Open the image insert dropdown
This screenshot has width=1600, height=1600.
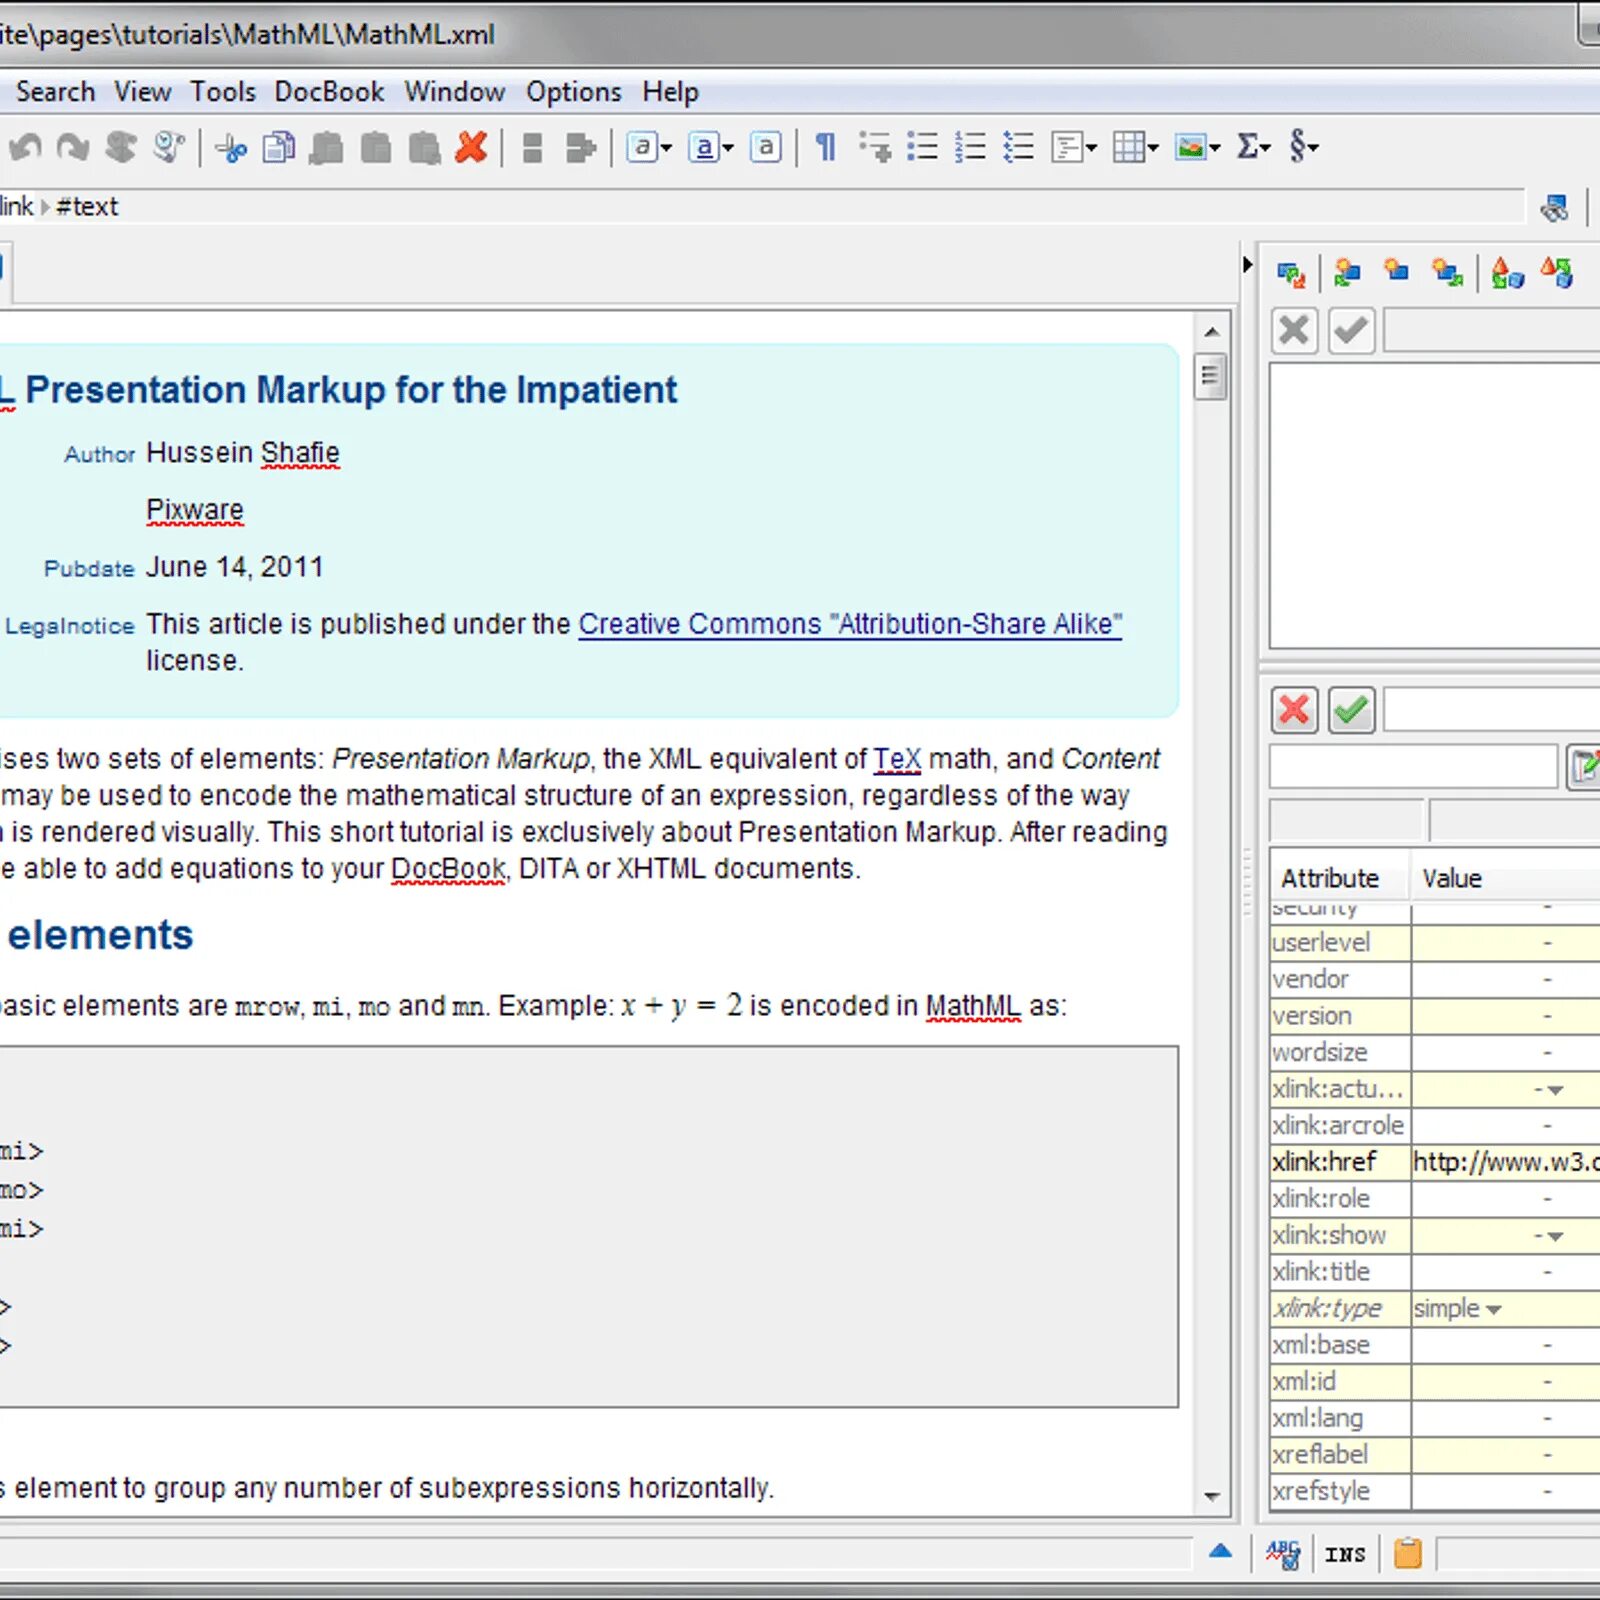[x=1197, y=148]
